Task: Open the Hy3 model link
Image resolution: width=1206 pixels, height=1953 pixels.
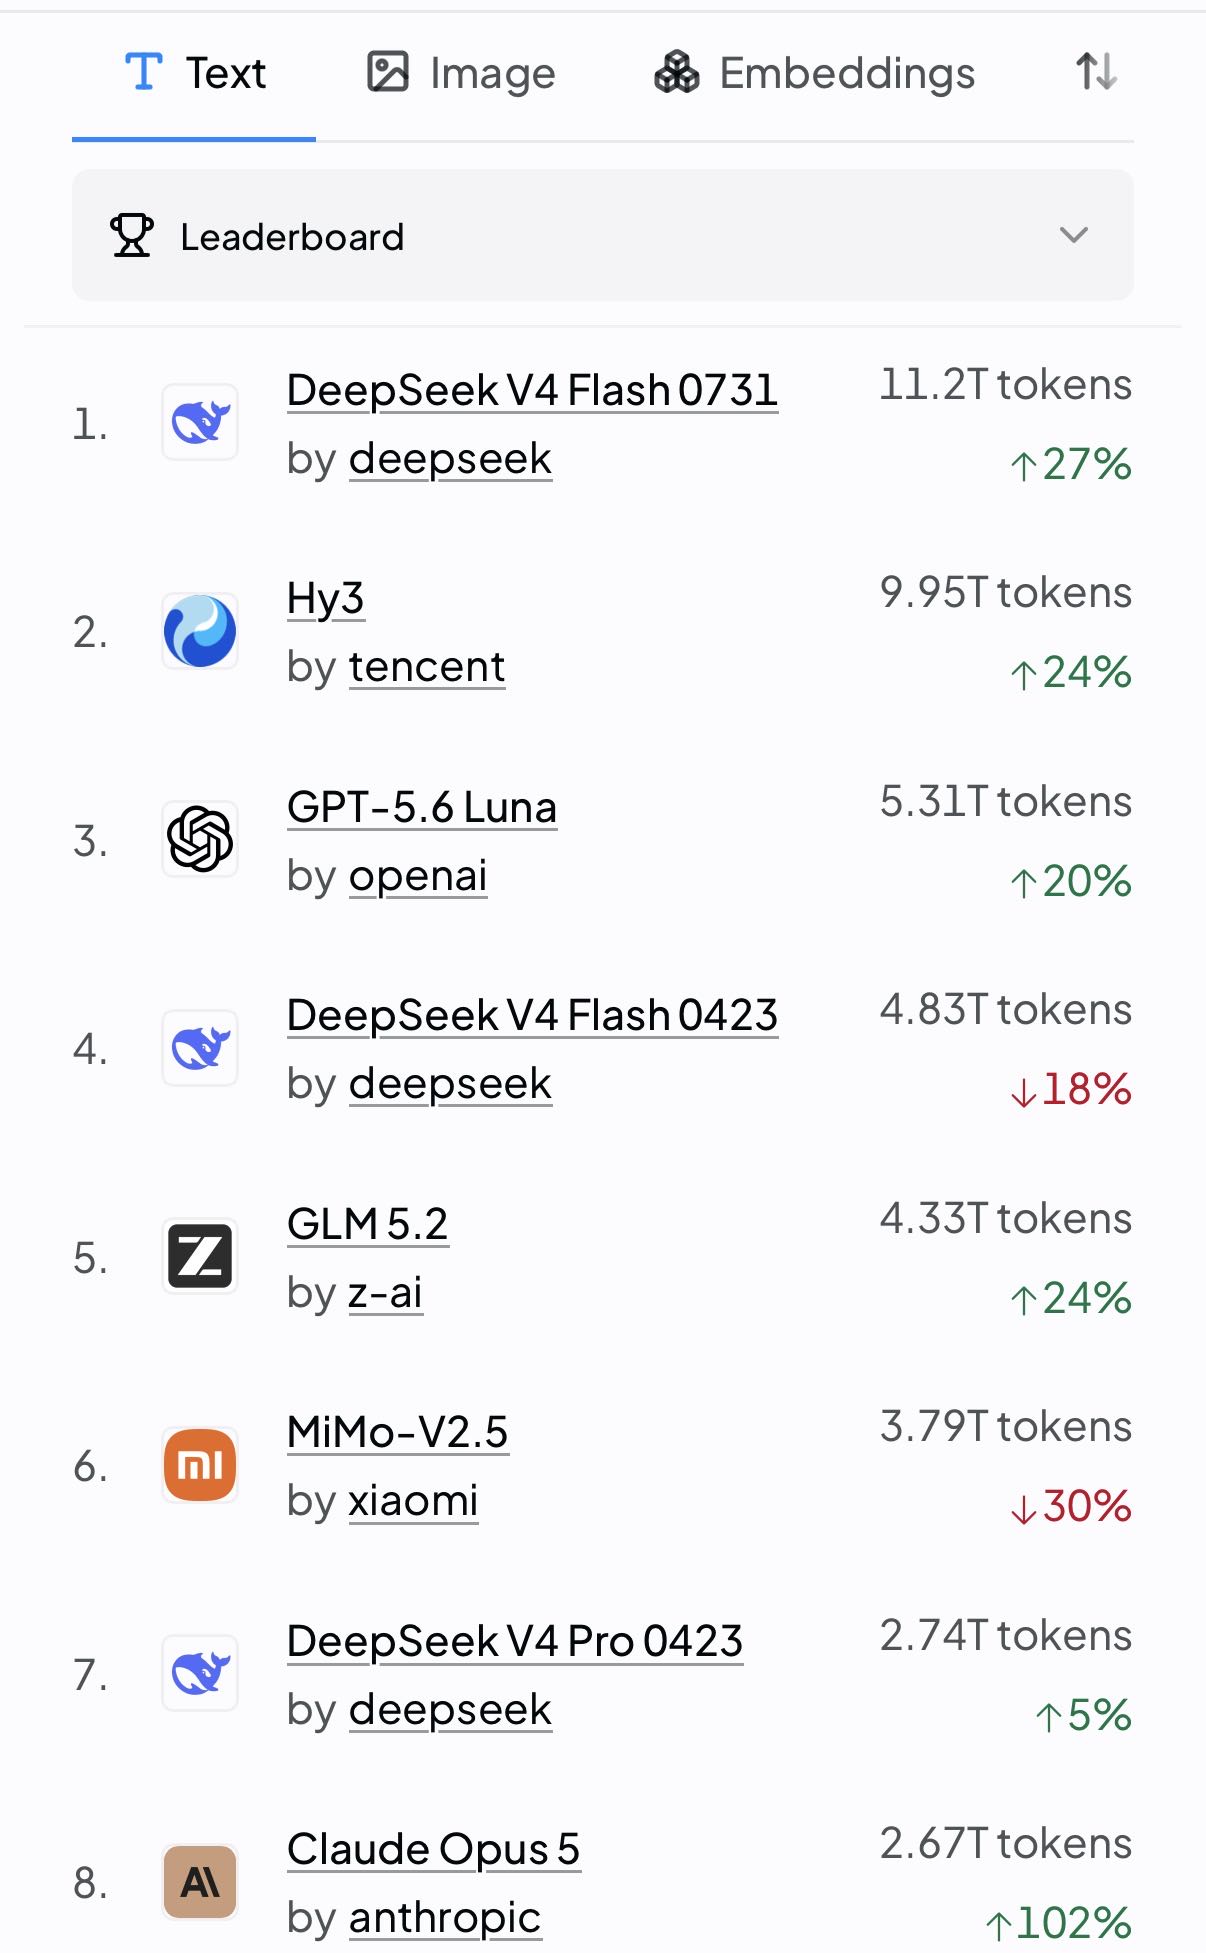Action: click(x=325, y=599)
